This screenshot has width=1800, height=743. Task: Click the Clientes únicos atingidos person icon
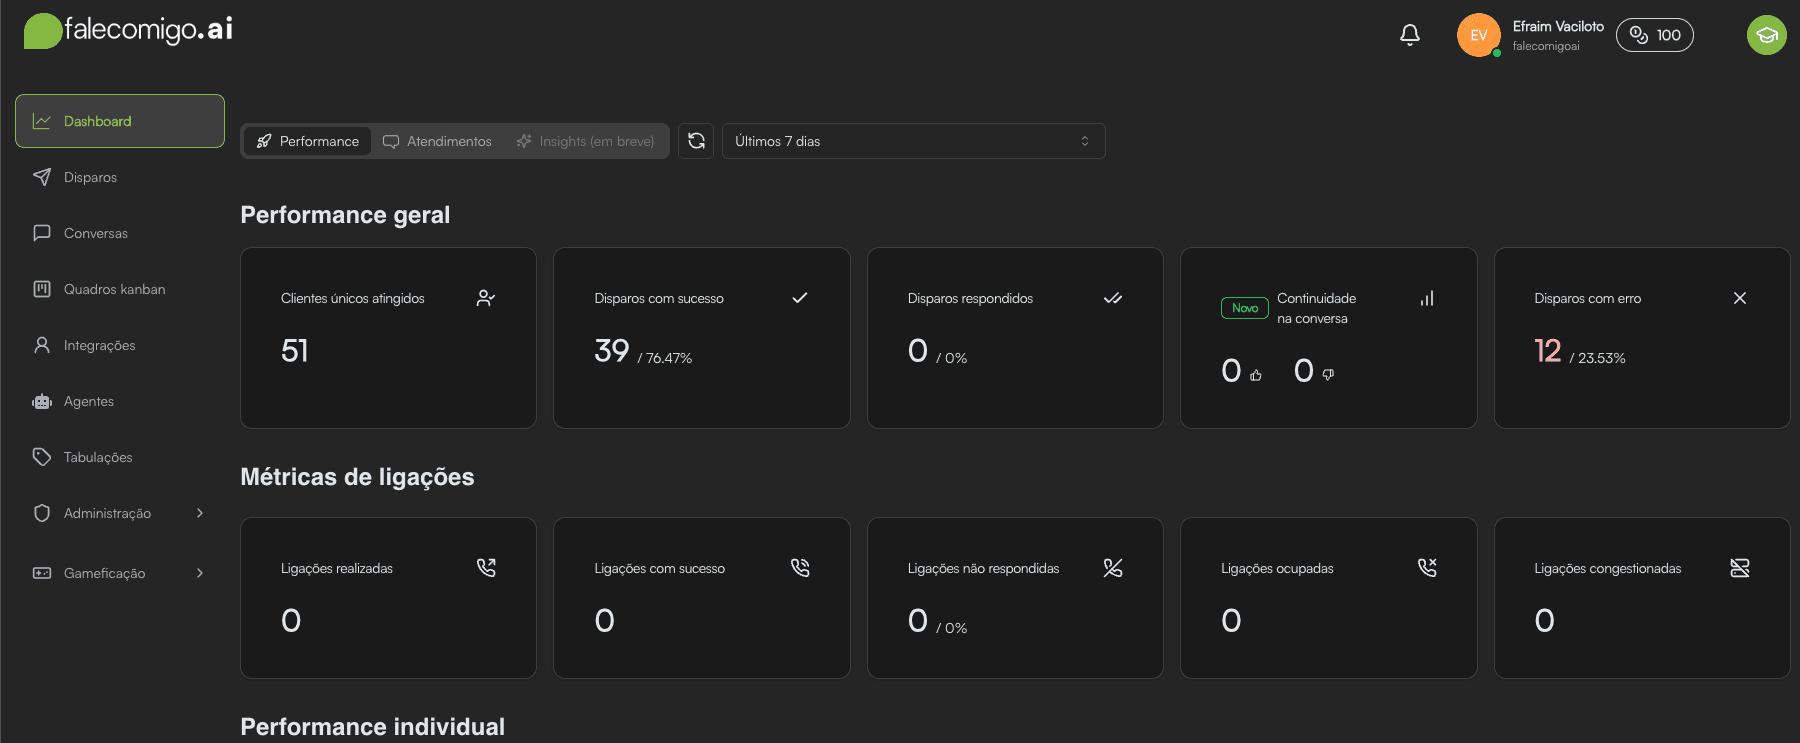point(486,298)
